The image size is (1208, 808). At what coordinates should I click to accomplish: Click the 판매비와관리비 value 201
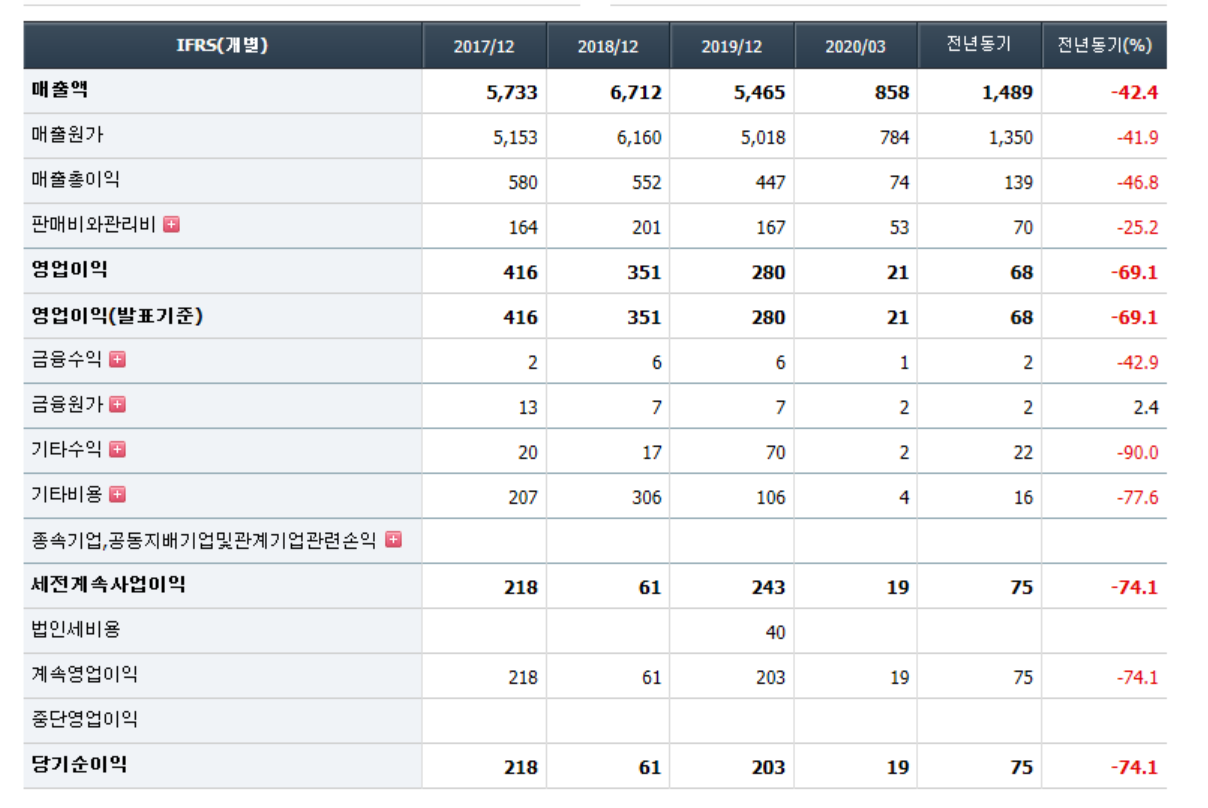tap(646, 228)
